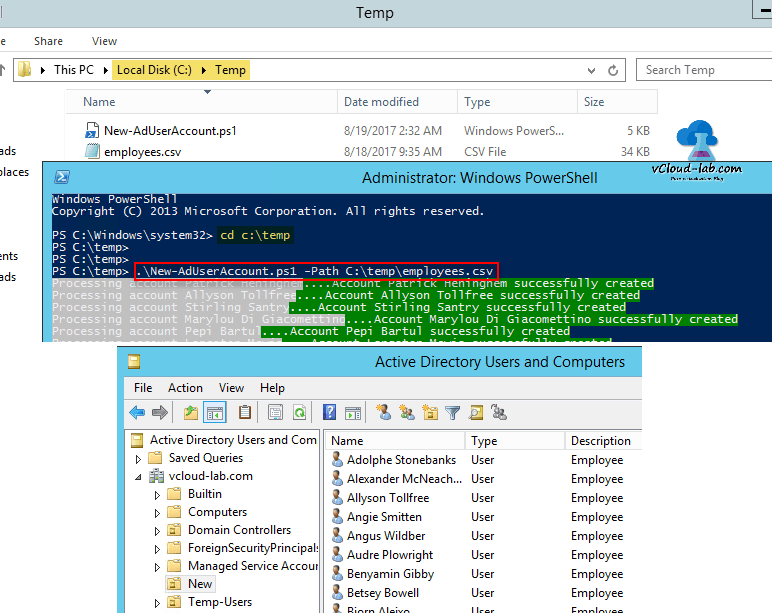Open filter options via funnel icon
Image resolution: width=772 pixels, height=613 pixels.
click(x=452, y=412)
